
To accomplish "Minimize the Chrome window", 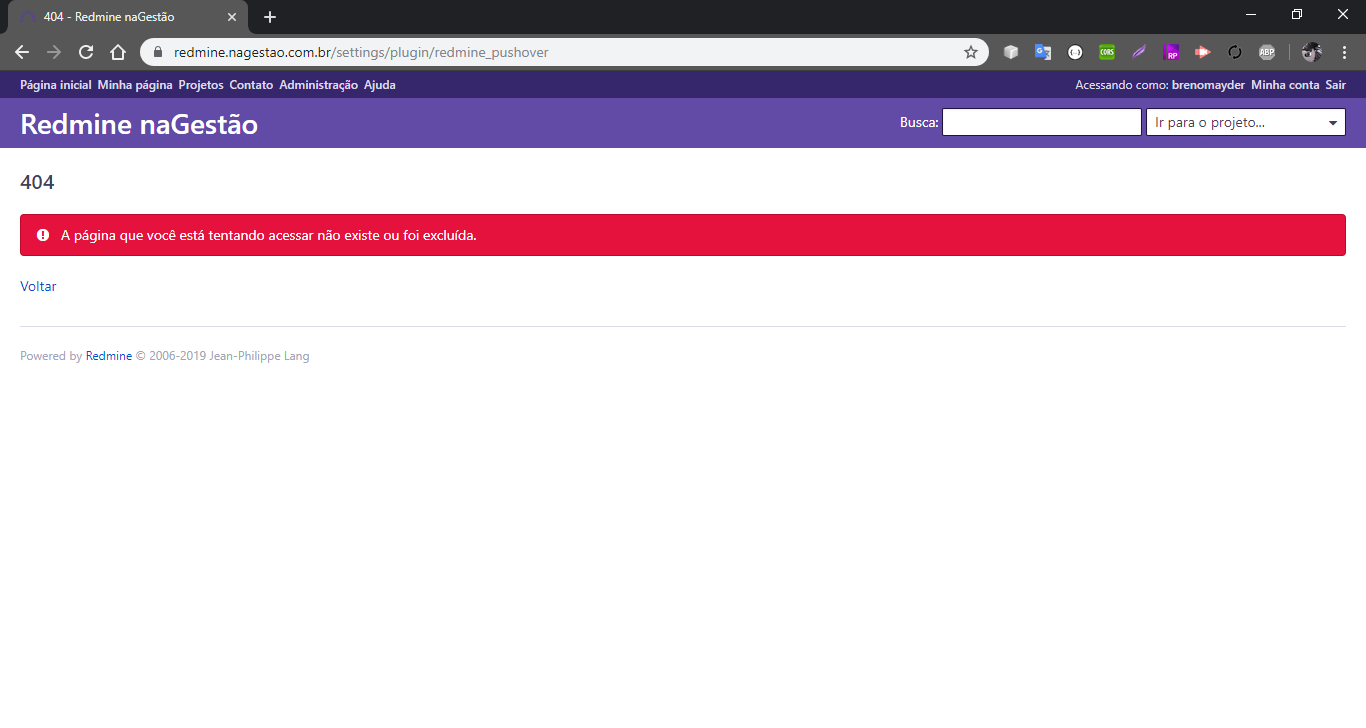I will click(x=1251, y=14).
